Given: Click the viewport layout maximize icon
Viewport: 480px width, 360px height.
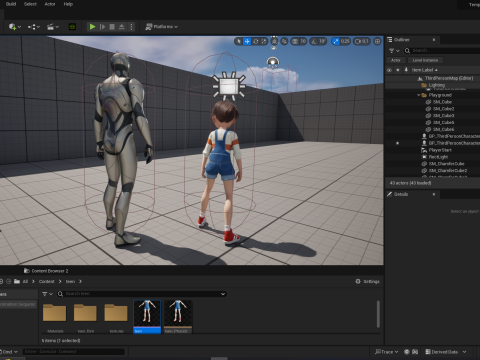Looking at the screenshot, I should pos(377,41).
